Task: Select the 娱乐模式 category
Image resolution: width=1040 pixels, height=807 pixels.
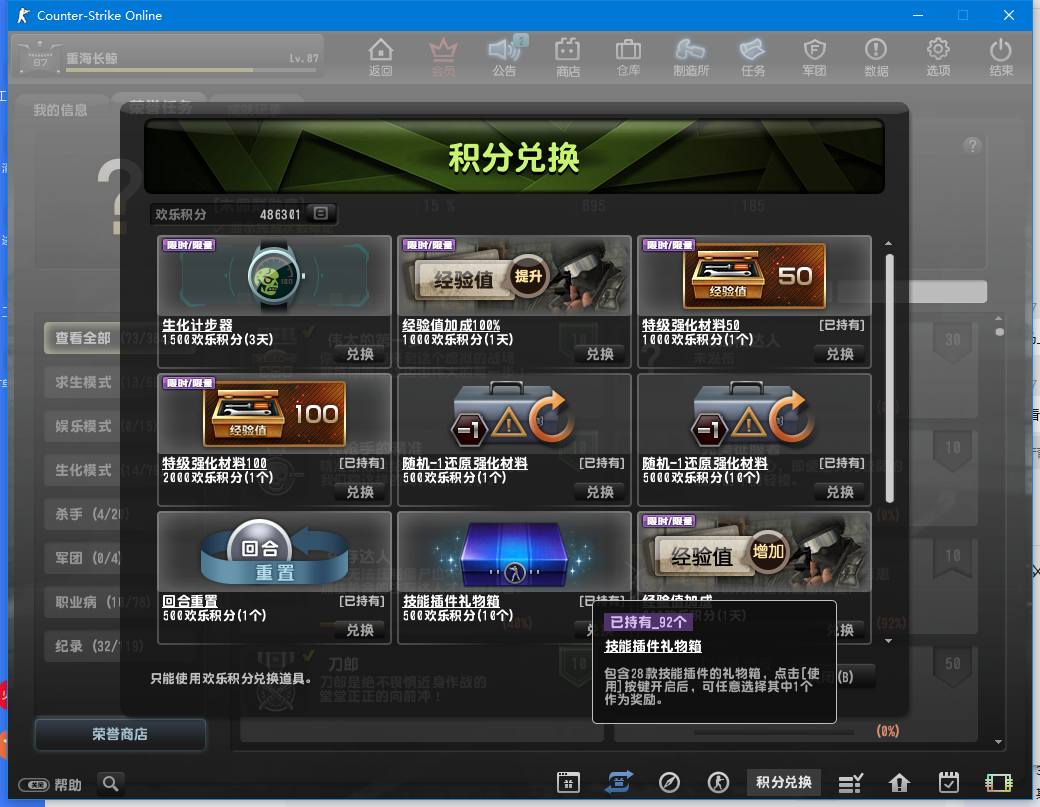Action: [x=83, y=426]
